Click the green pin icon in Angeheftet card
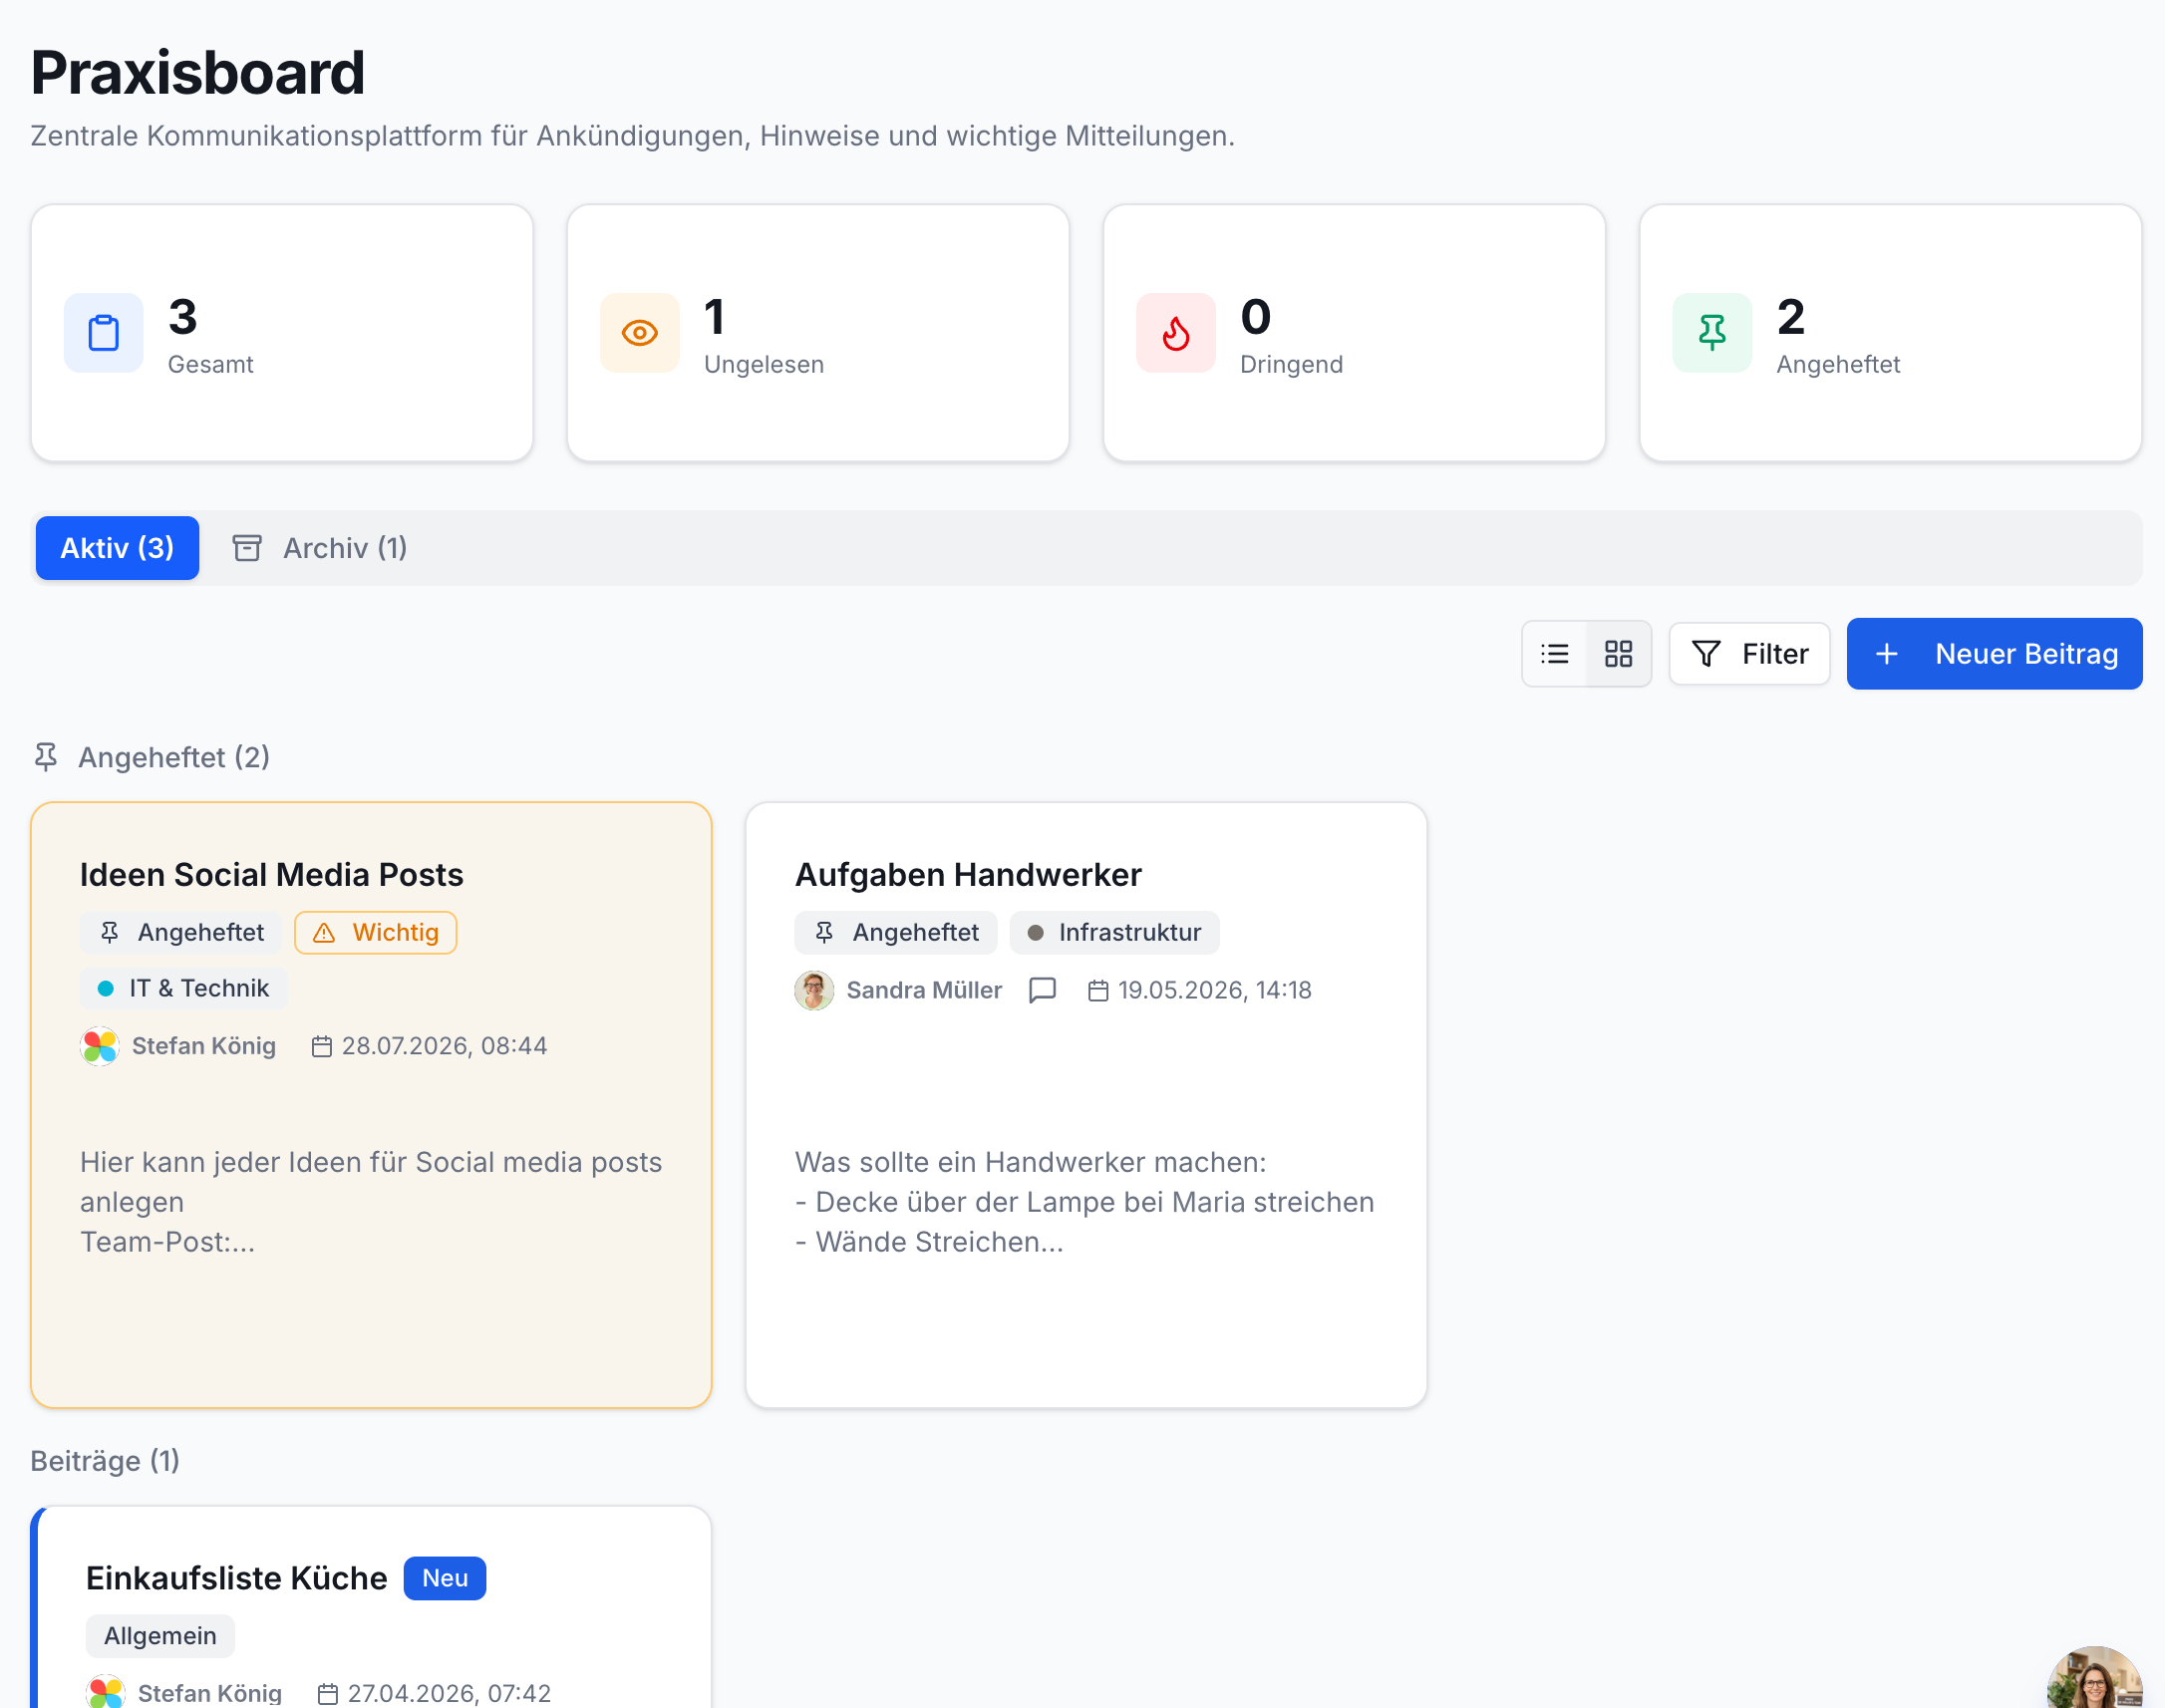Viewport: 2165px width, 1708px height. (x=1712, y=333)
